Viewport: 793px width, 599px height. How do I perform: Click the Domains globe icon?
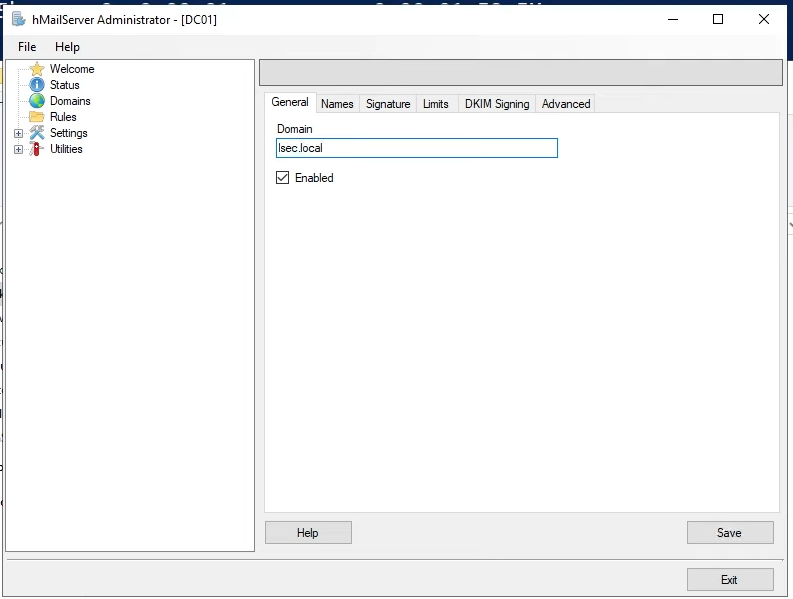click(x=37, y=101)
